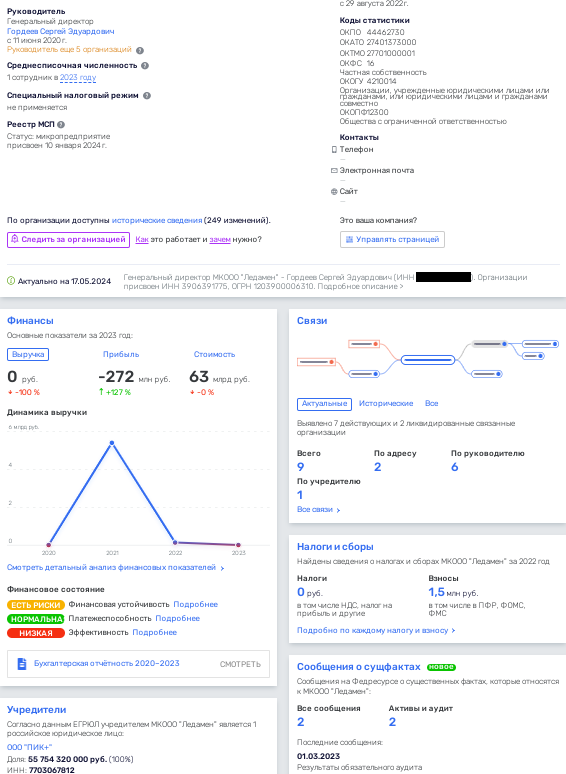The height and width of the screenshot is (774, 566).
Task: Open исторические сведения link
Action: click(x=157, y=221)
